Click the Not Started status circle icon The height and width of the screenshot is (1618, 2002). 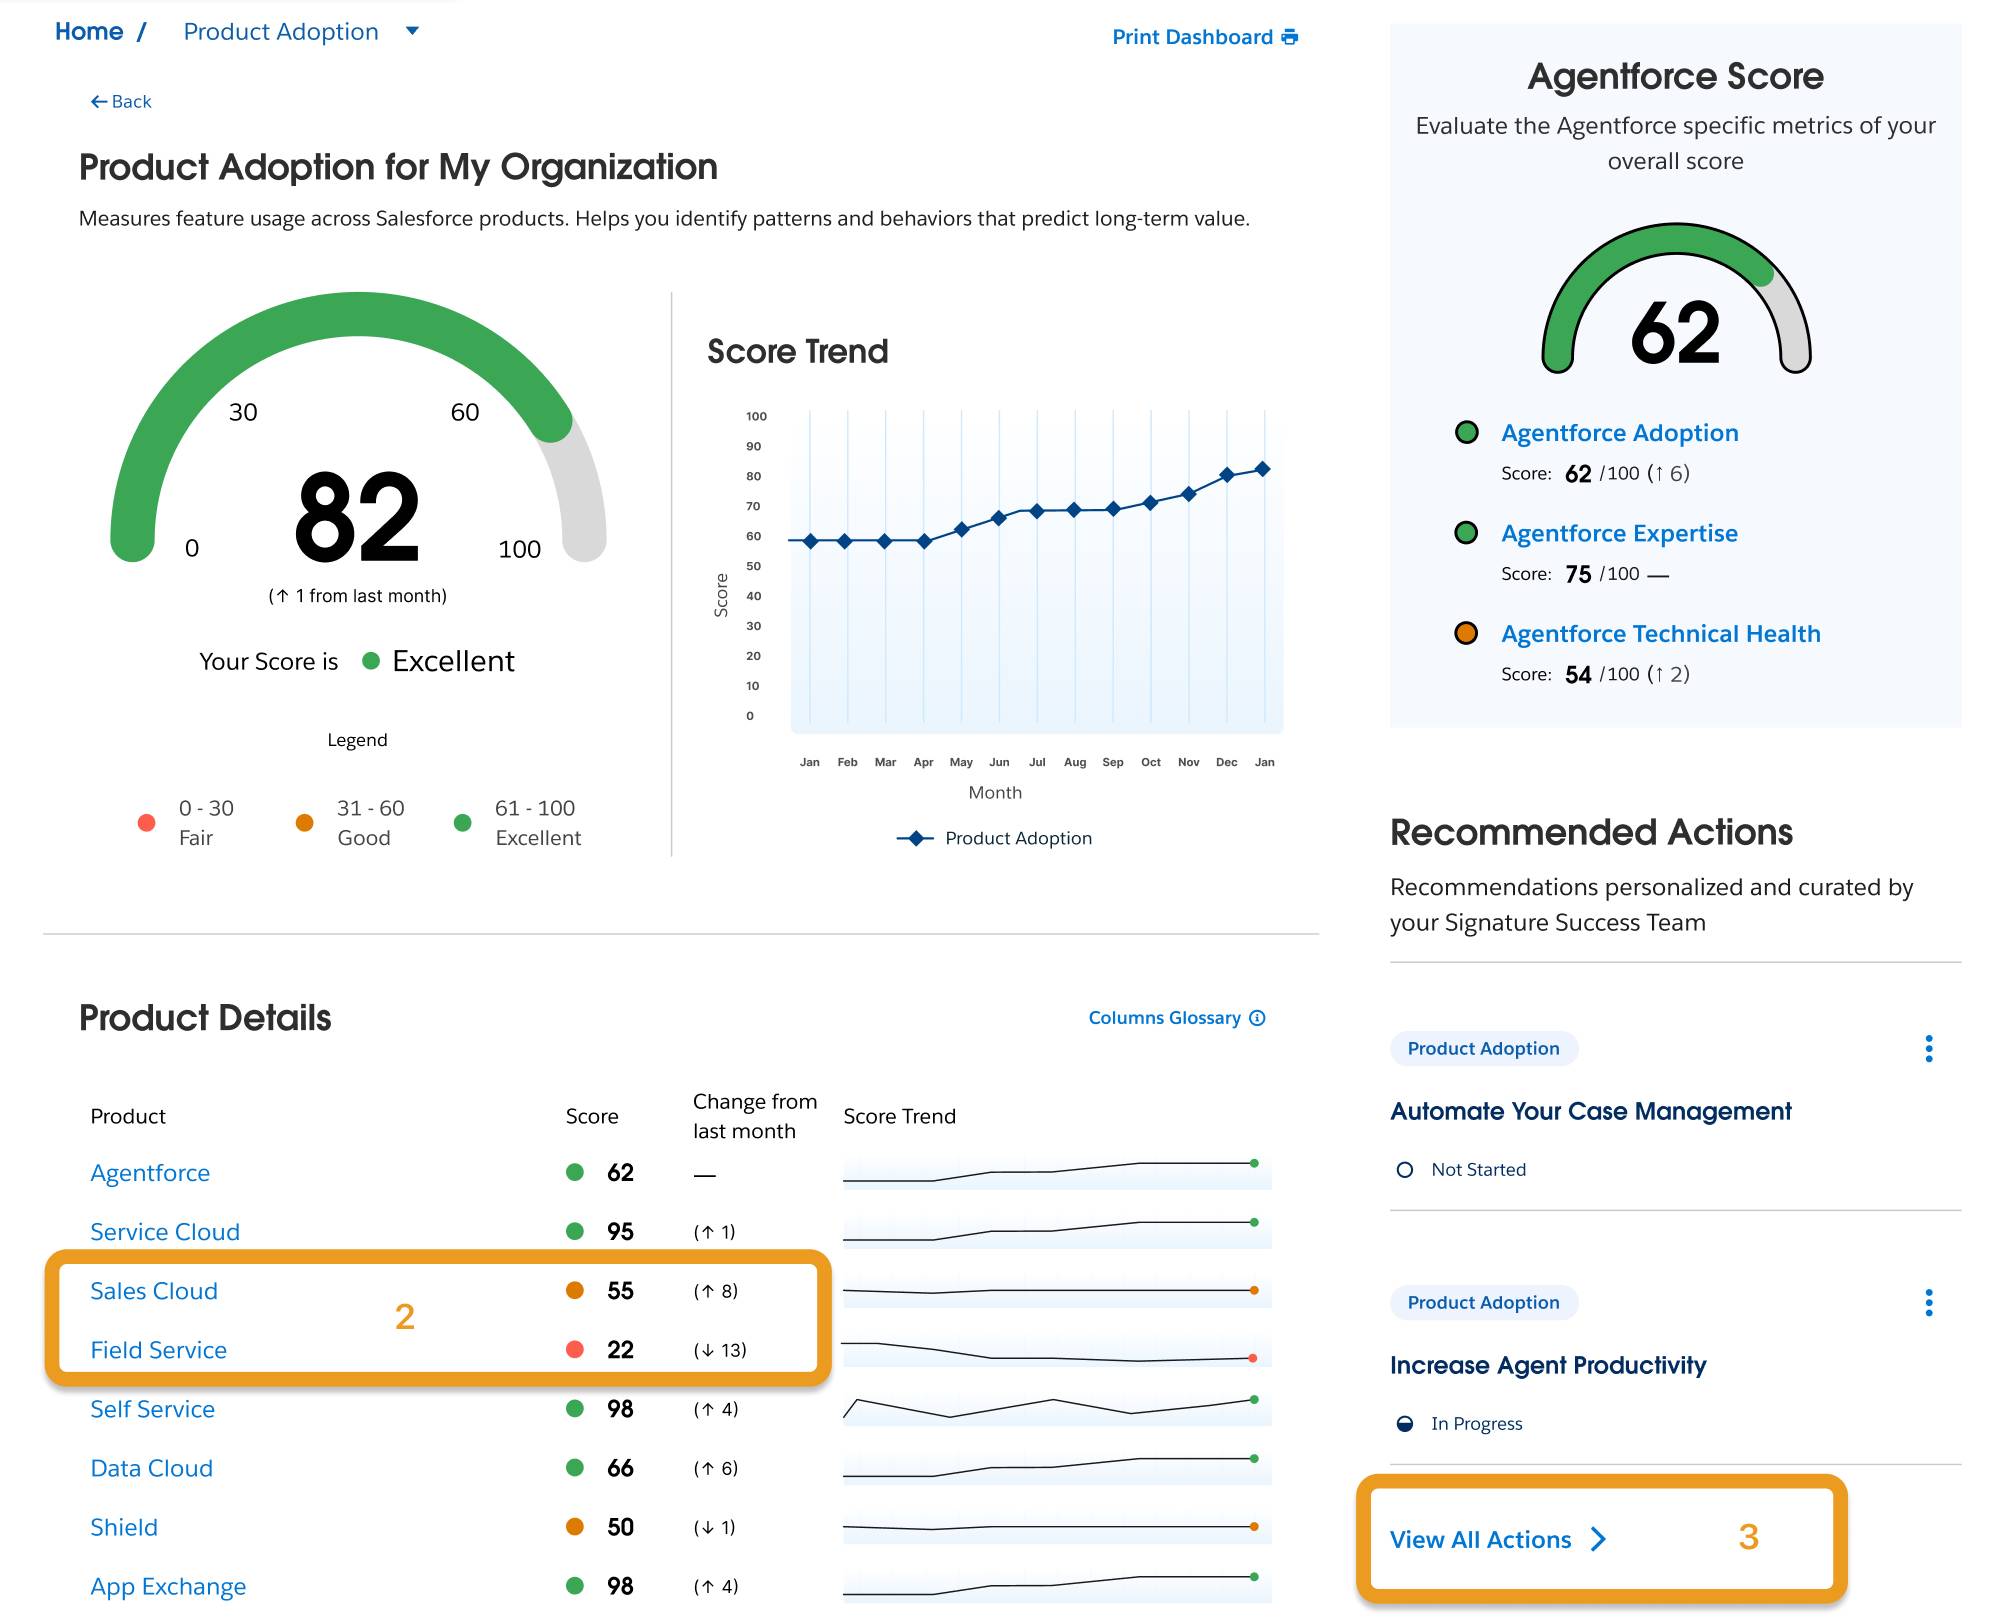pos(1404,1169)
